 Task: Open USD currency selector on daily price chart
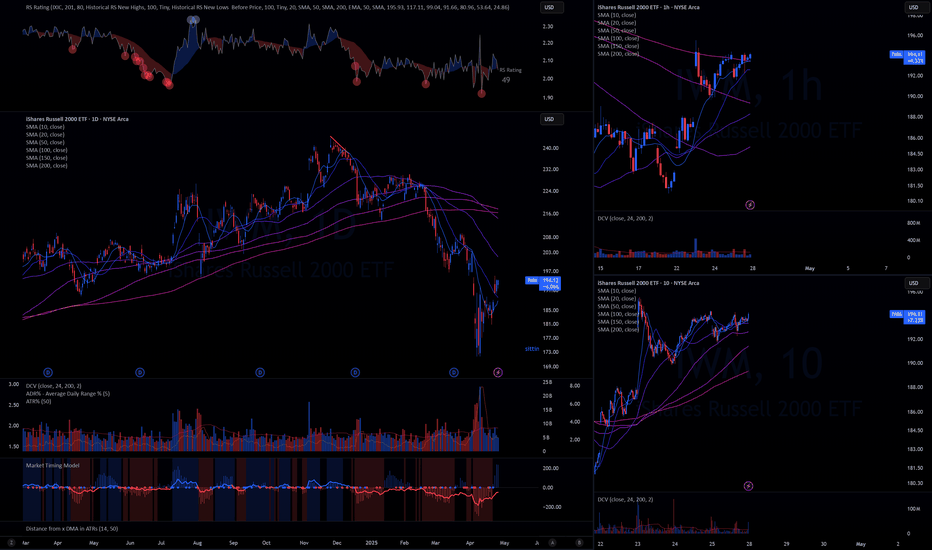tap(552, 119)
